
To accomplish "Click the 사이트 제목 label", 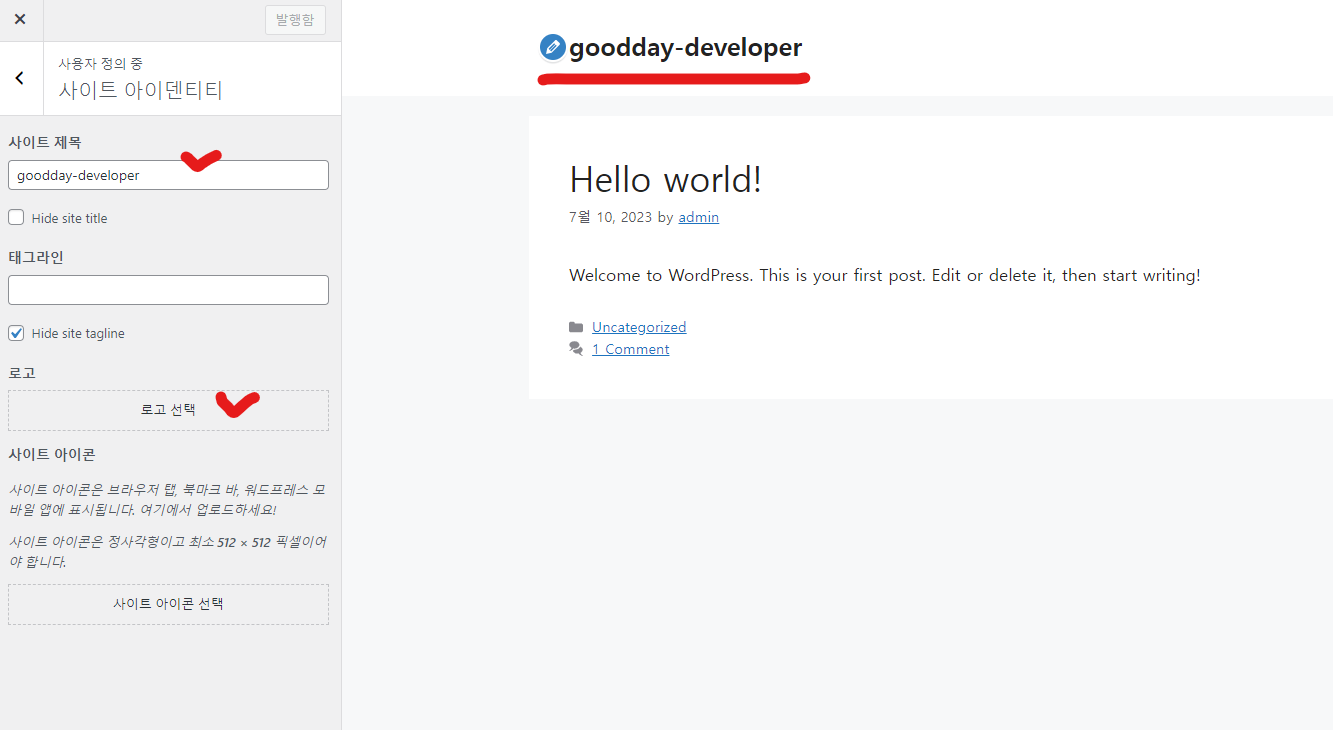I will [x=45, y=143].
